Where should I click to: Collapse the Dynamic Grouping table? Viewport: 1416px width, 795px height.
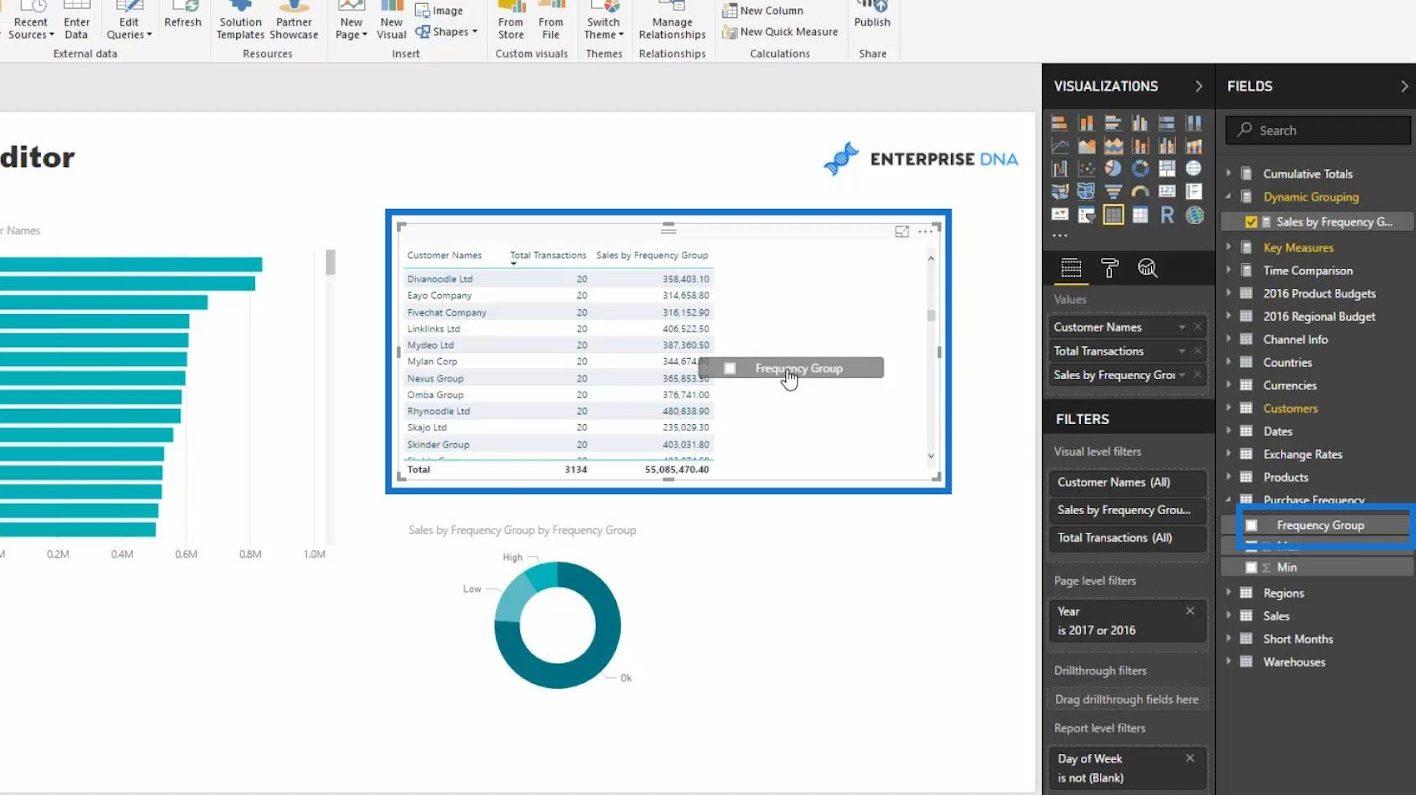click(1229, 197)
